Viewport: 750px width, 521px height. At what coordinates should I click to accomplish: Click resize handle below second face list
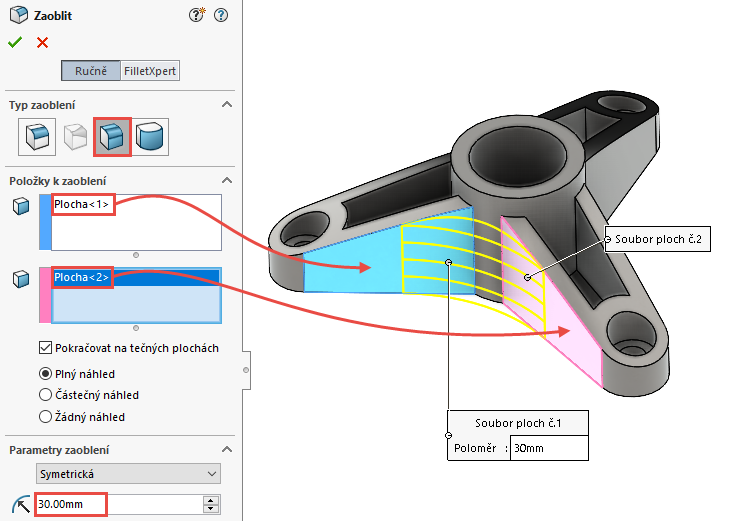(136, 328)
